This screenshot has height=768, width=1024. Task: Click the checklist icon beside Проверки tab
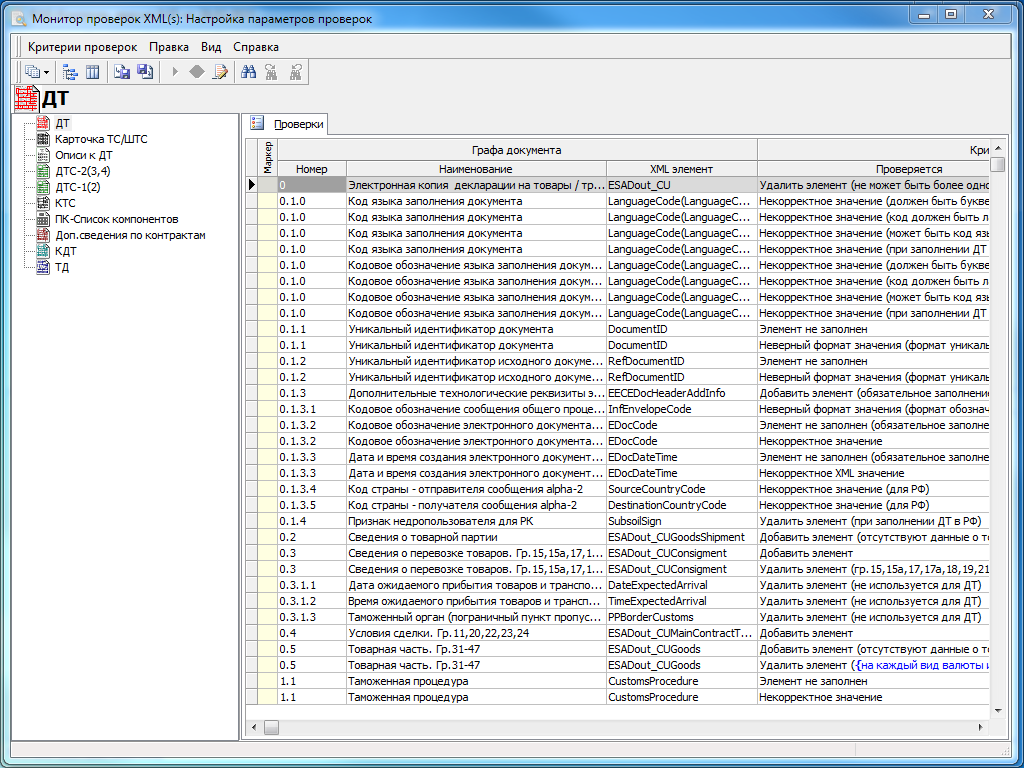coord(257,123)
